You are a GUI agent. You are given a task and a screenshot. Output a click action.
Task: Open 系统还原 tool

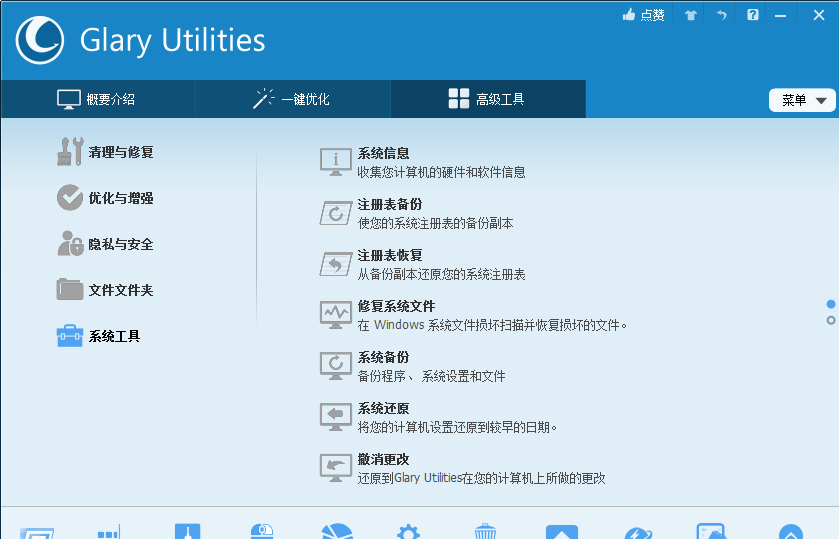(383, 409)
